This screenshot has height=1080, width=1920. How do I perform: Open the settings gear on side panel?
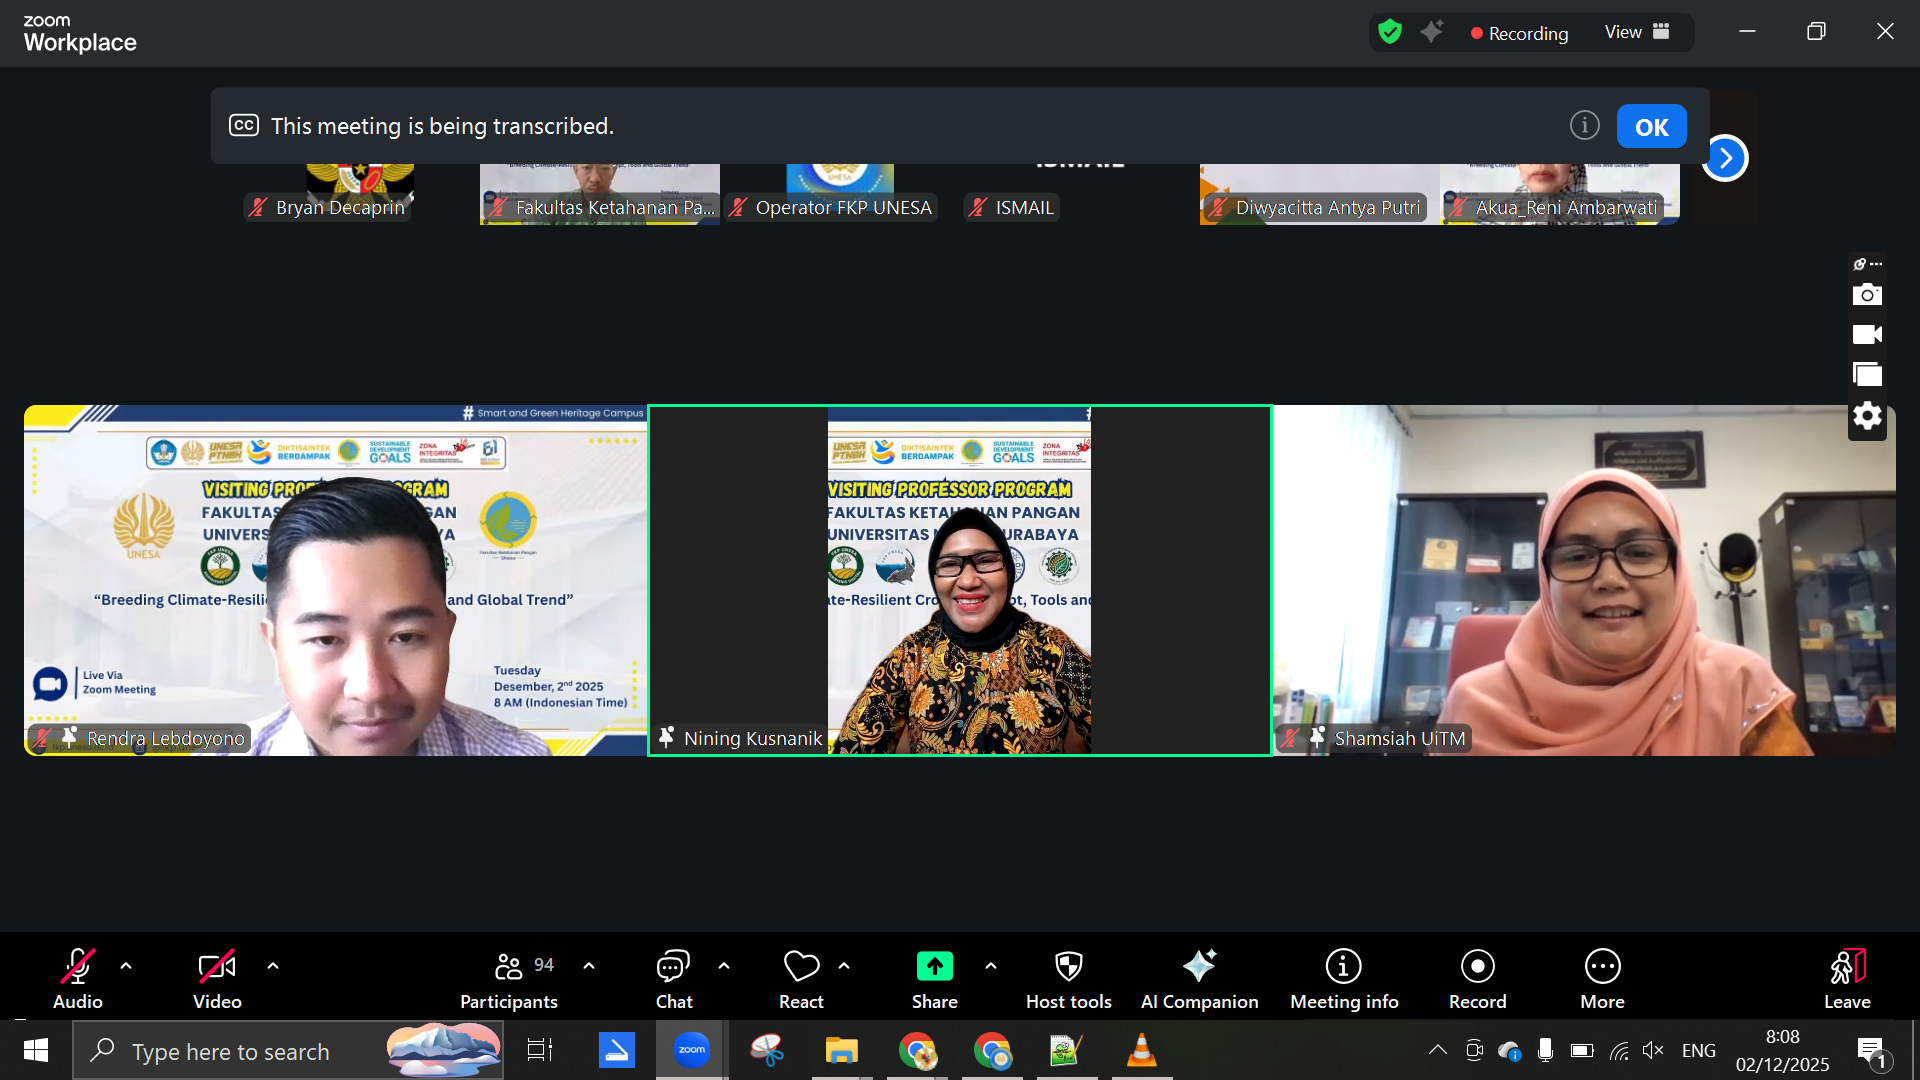pyautogui.click(x=1866, y=416)
